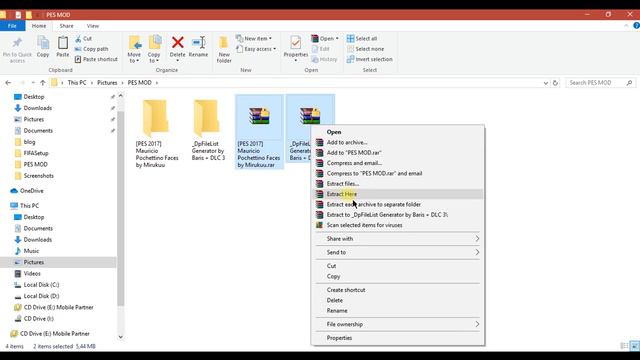Go back with navigation arrow
Viewport: 640px width, 360px height.
8,82
